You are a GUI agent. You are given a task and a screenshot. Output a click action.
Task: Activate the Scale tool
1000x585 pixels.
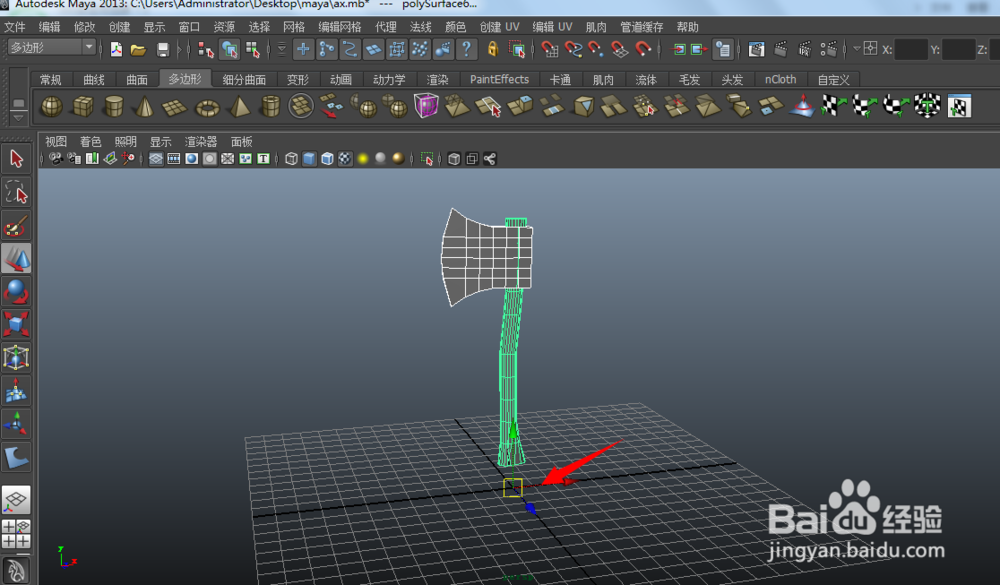tap(16, 324)
